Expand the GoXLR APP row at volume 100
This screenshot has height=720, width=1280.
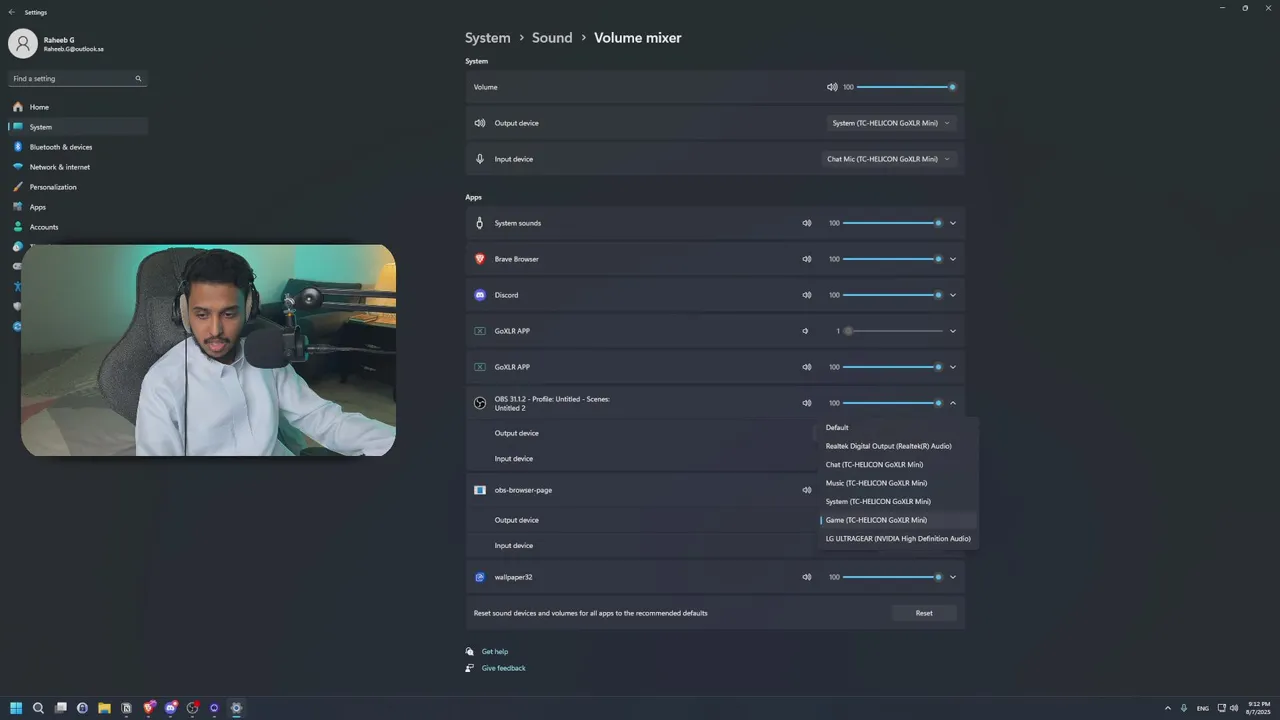[953, 367]
